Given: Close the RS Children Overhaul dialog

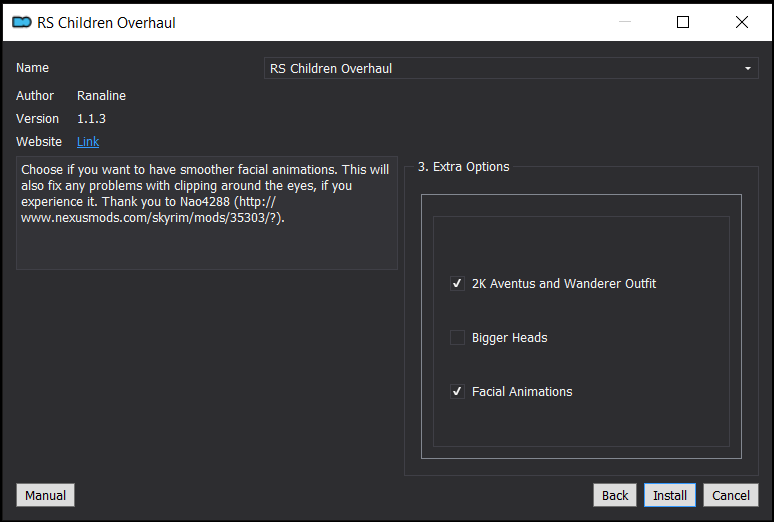Looking at the screenshot, I should [741, 22].
